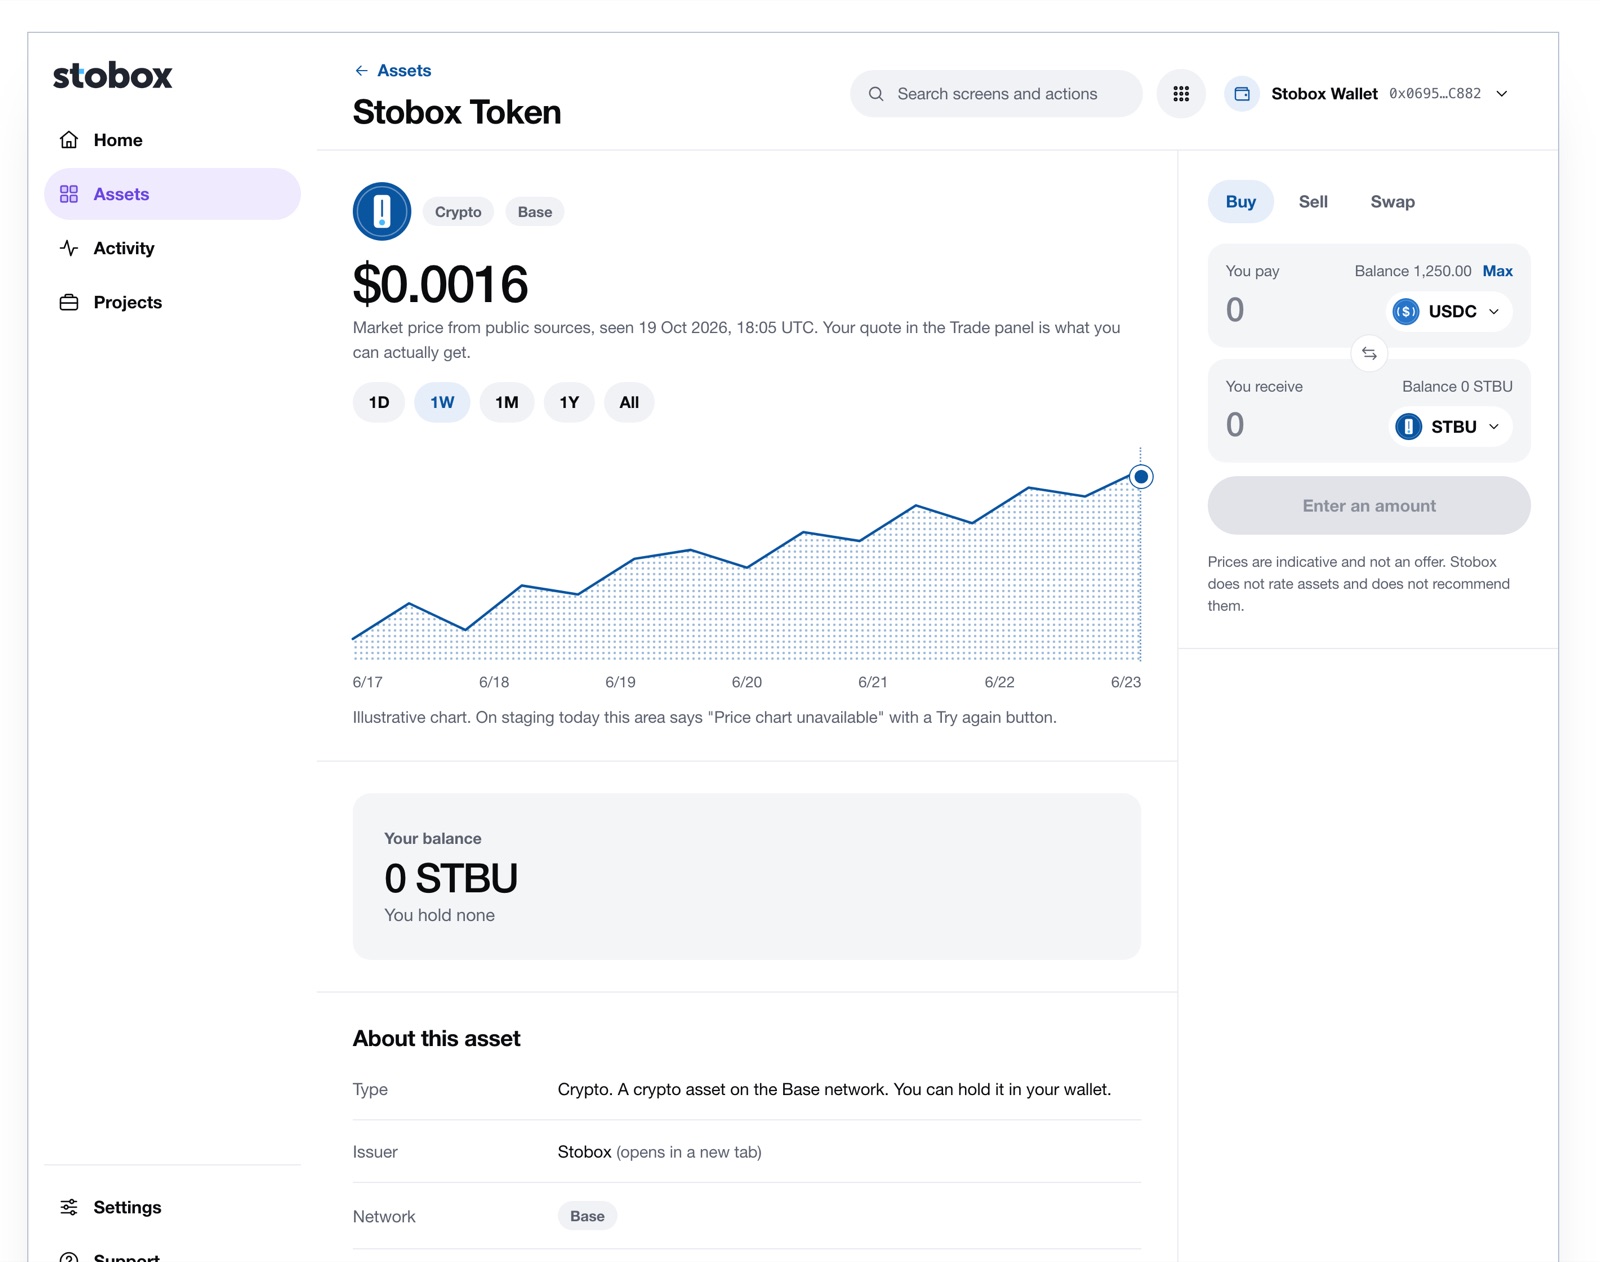Click the Home house icon
Image resolution: width=1600 pixels, height=1262 pixels.
click(69, 140)
